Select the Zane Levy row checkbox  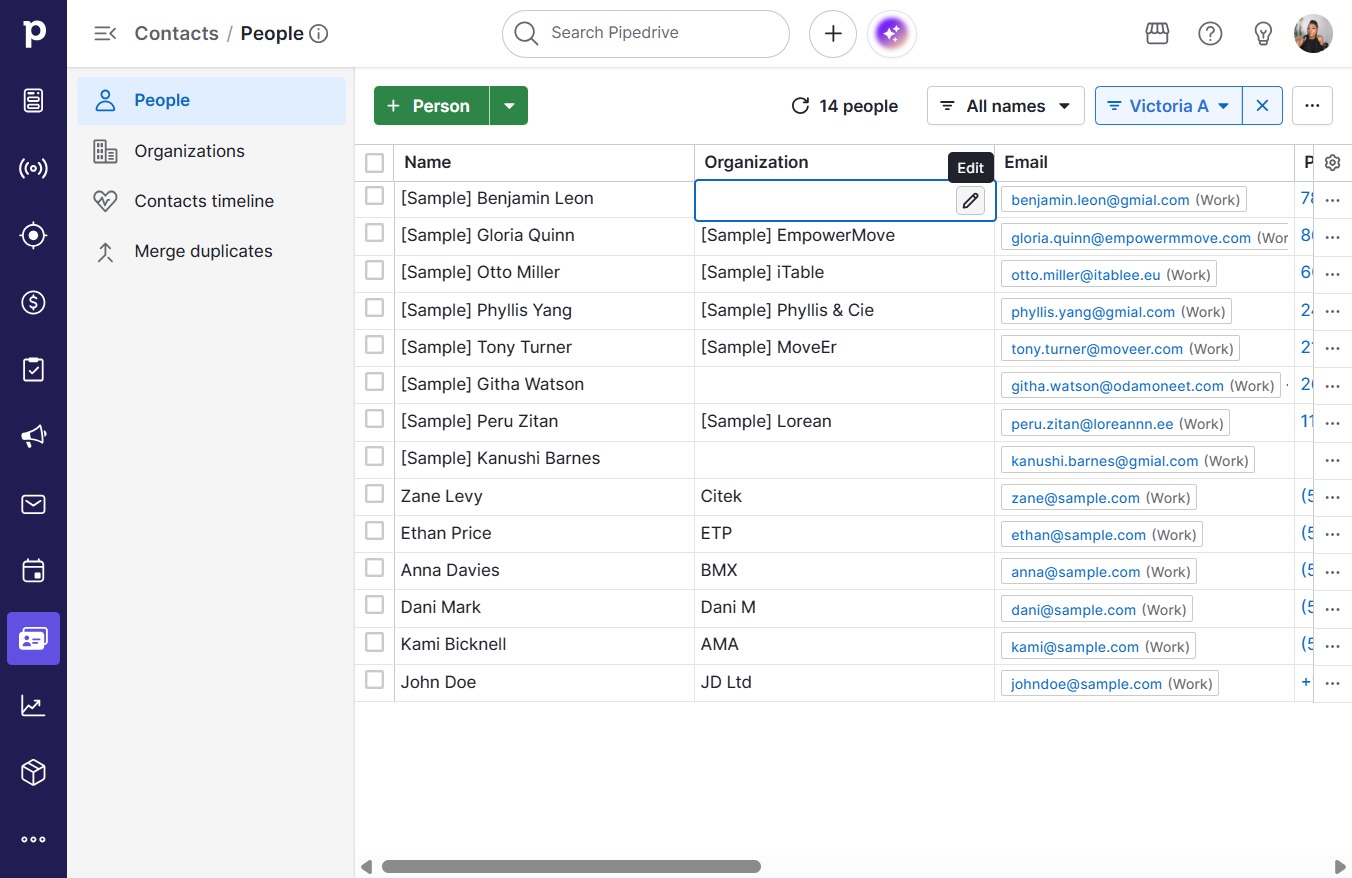[x=374, y=493]
